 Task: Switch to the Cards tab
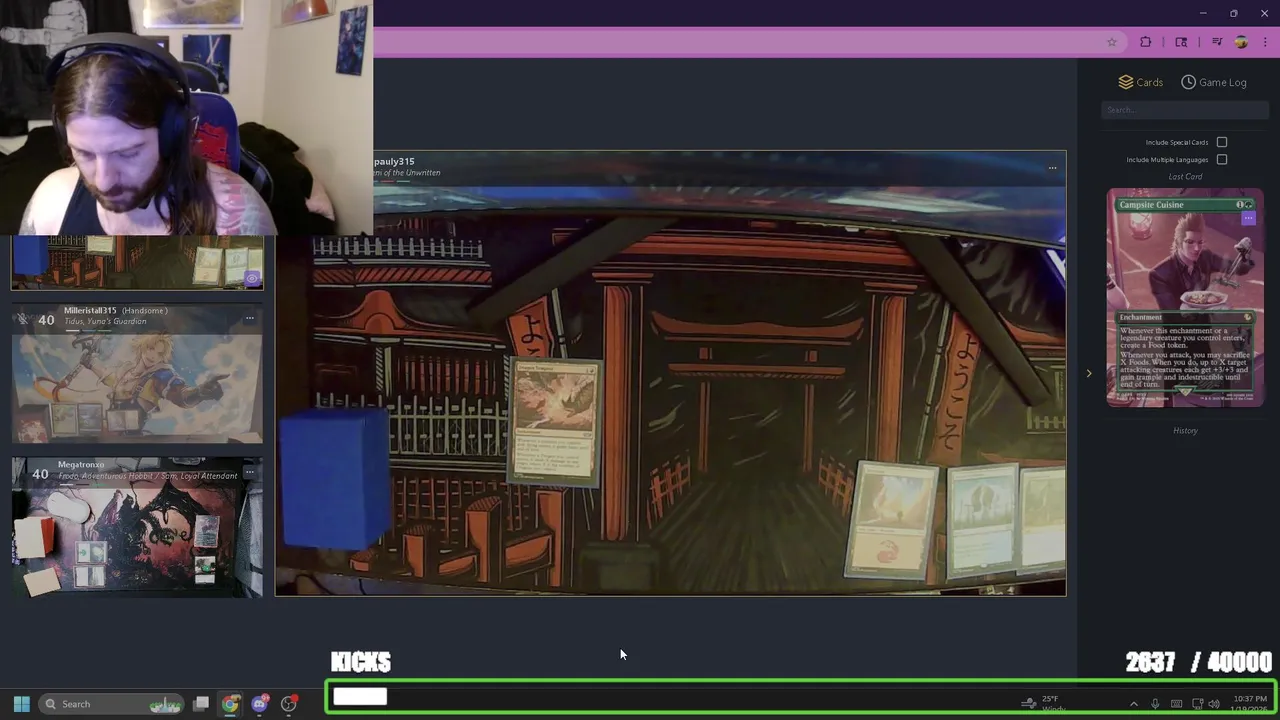pos(1141,82)
